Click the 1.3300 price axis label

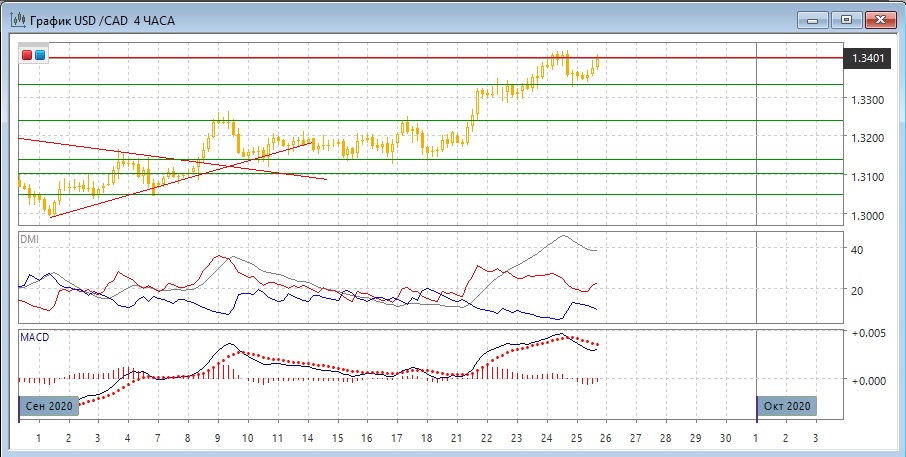[x=866, y=100]
